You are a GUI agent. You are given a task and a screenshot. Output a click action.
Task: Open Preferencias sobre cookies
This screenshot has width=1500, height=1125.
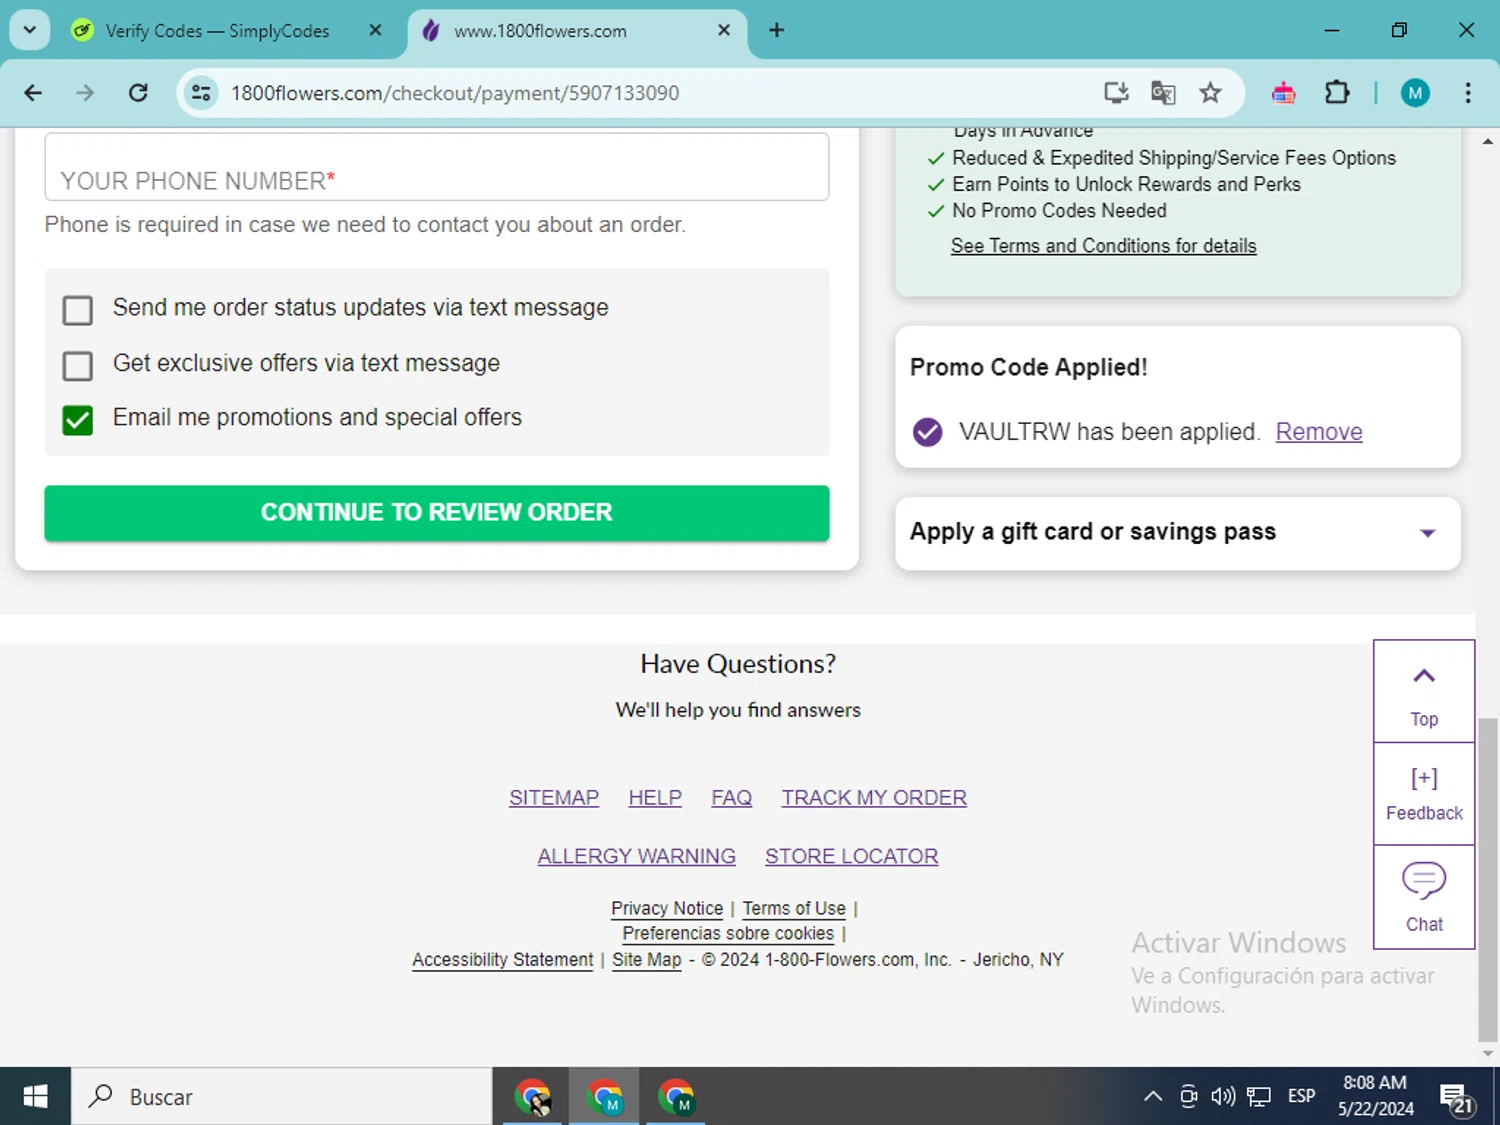(x=728, y=933)
